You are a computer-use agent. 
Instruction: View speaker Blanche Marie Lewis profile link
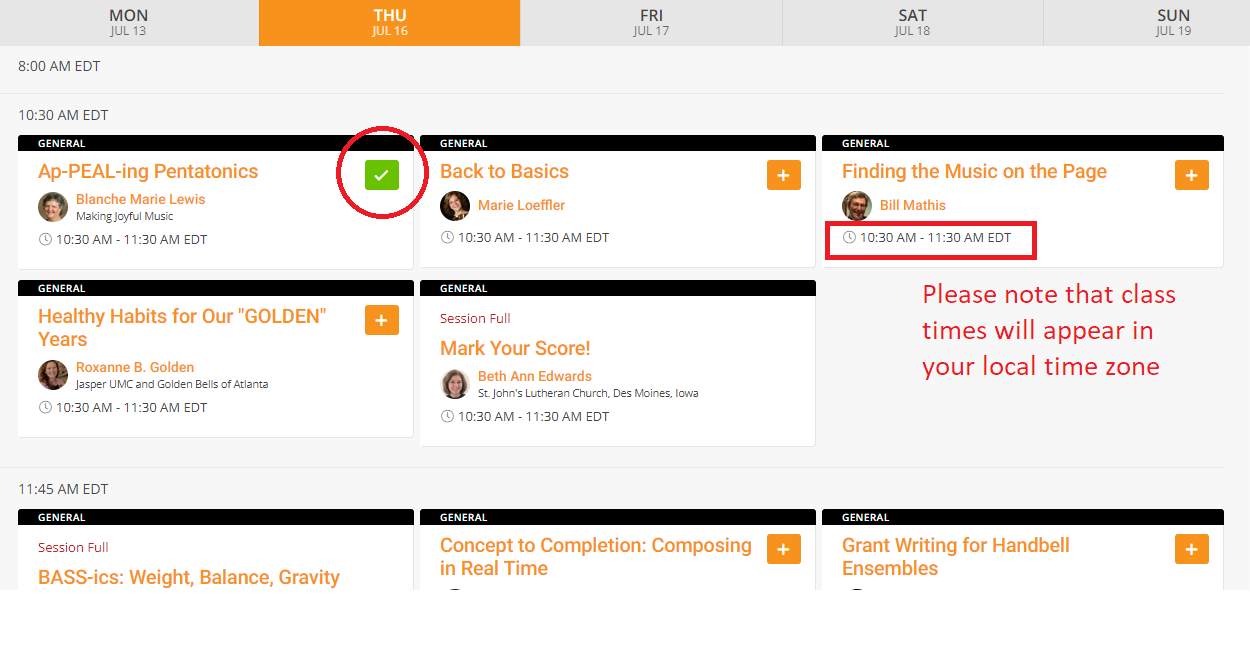click(140, 199)
